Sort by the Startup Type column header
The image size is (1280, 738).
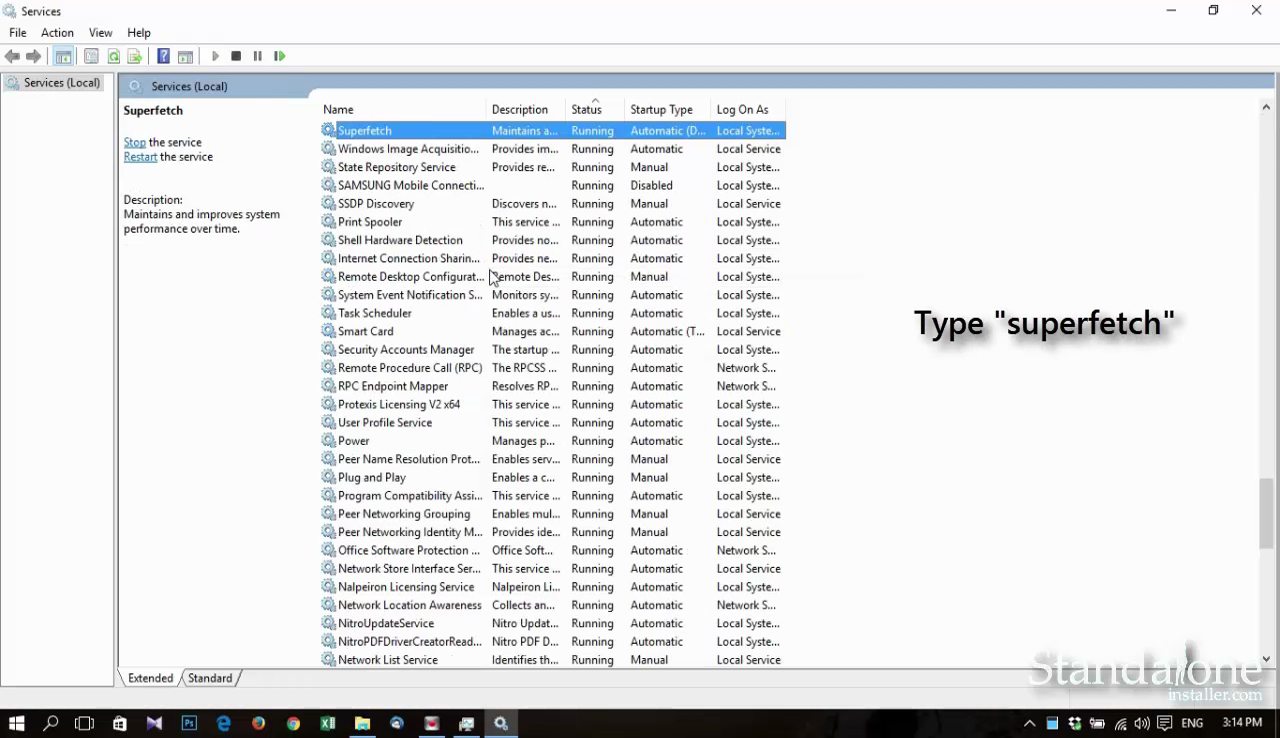[669, 110]
